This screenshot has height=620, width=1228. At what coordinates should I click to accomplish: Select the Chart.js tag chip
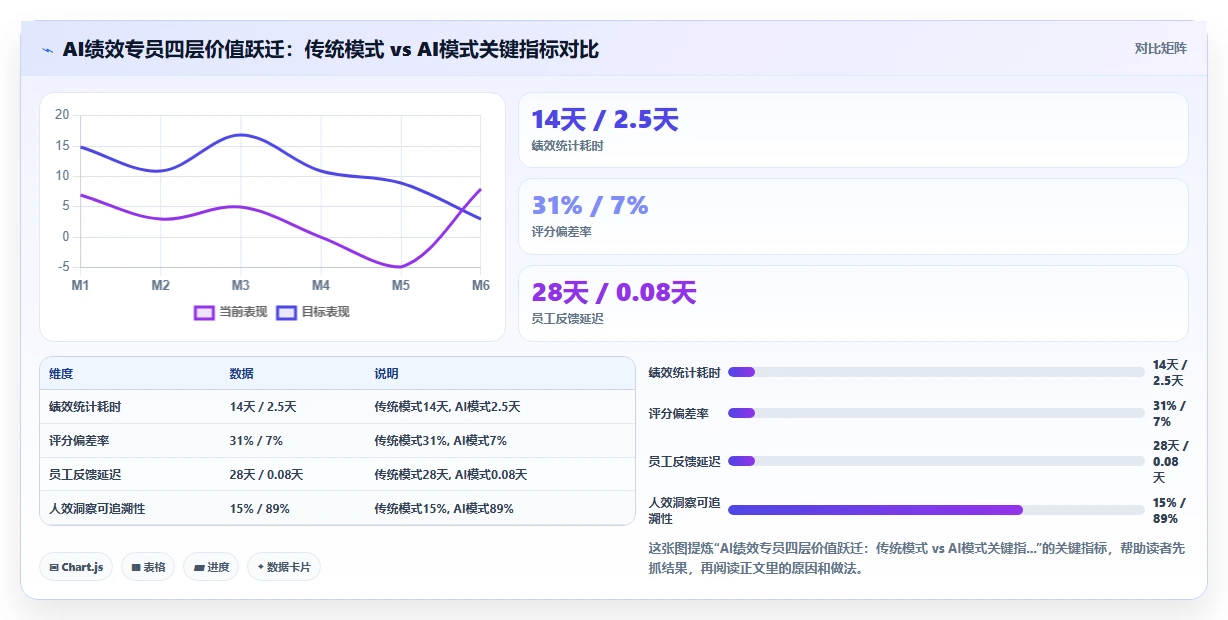tap(77, 567)
